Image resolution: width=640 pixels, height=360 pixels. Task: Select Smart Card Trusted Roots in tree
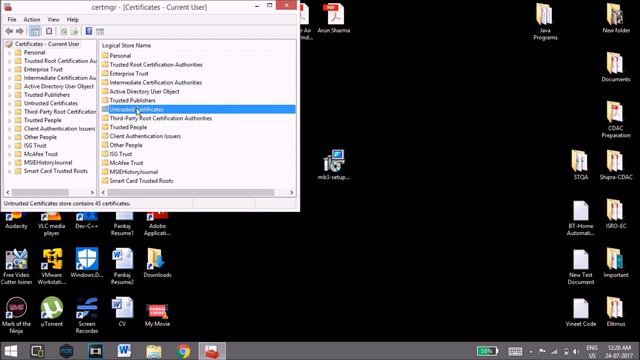56,171
